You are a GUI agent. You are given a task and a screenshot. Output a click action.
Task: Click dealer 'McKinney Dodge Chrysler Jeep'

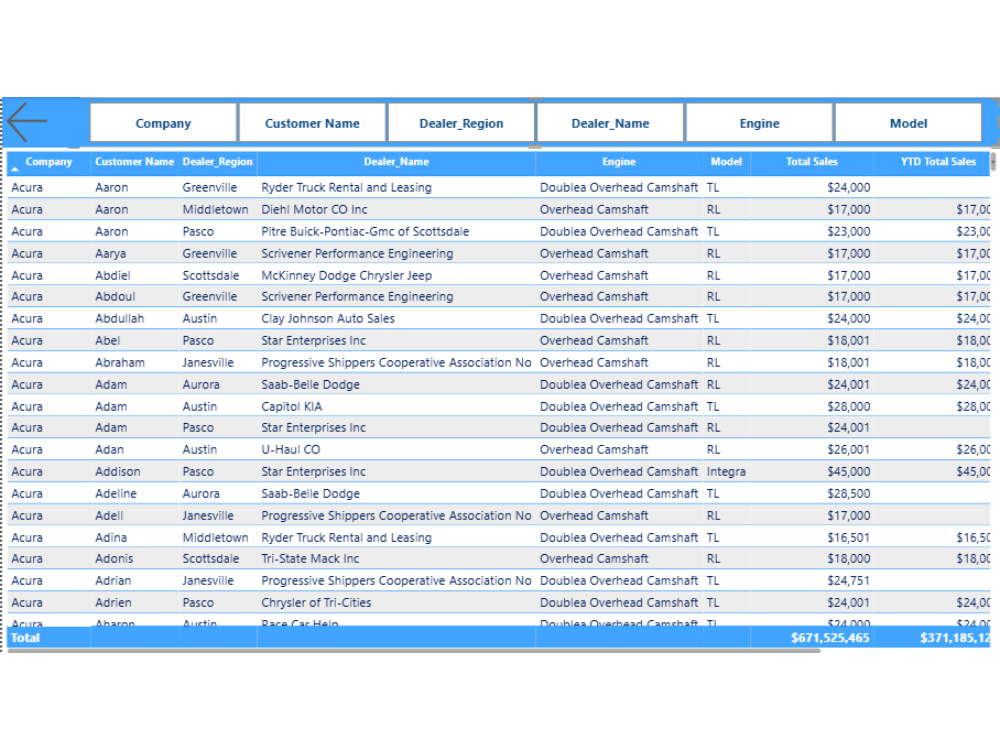tap(346, 276)
